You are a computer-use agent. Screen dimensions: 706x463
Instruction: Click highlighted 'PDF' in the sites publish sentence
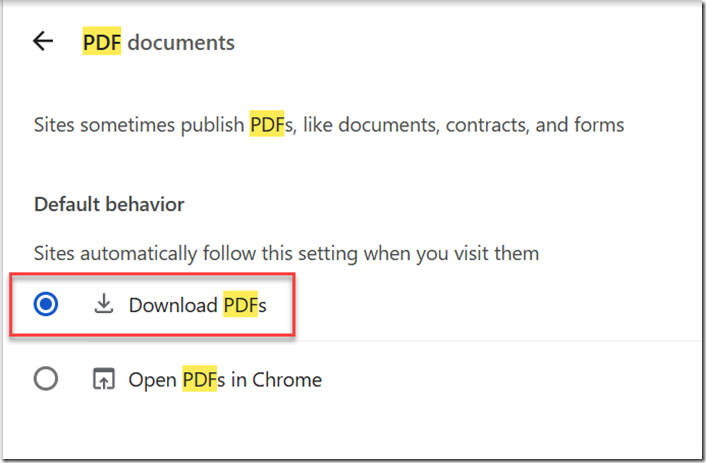(x=267, y=124)
